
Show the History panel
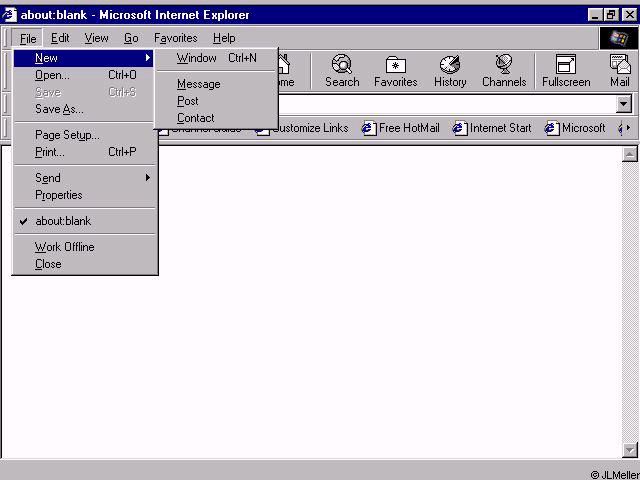tap(450, 71)
